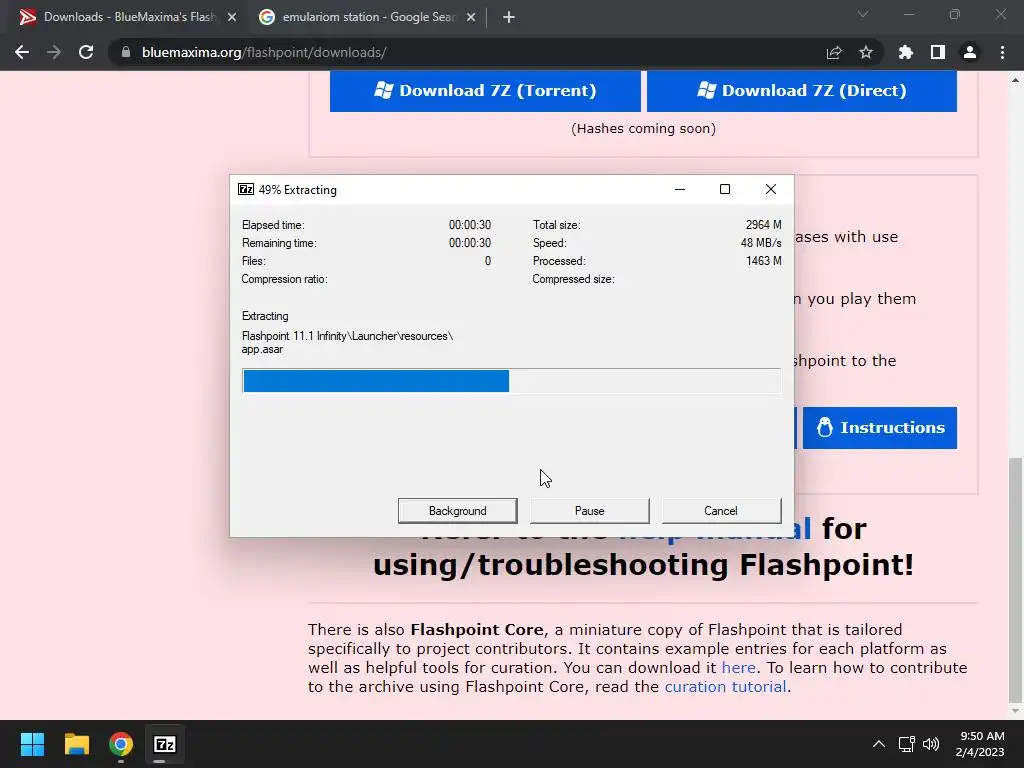Open Chrome three-dot menu
The image size is (1024, 768).
pyautogui.click(x=1002, y=52)
